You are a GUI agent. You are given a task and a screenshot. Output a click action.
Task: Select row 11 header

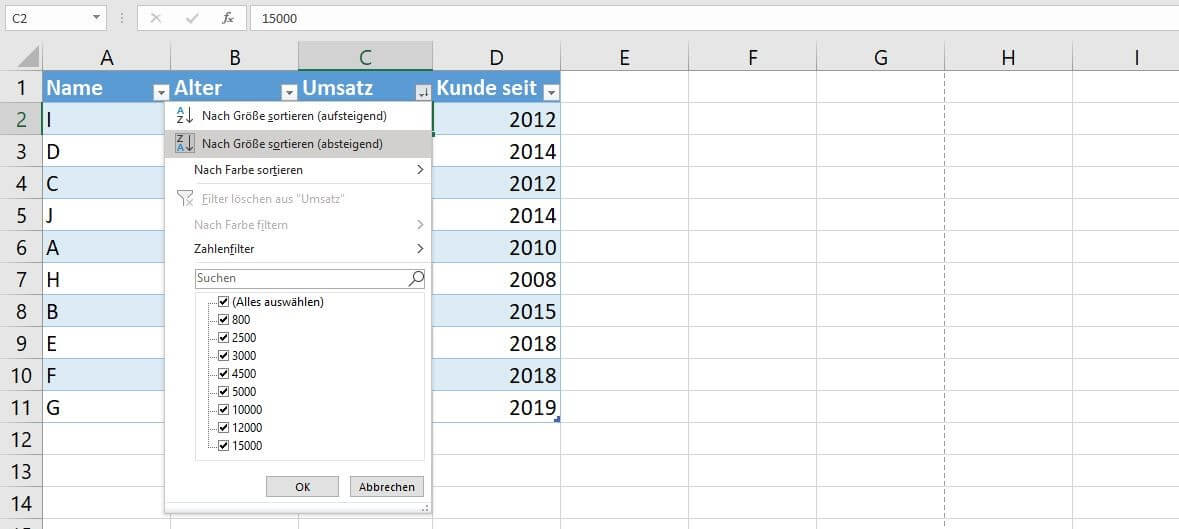tap(21, 407)
